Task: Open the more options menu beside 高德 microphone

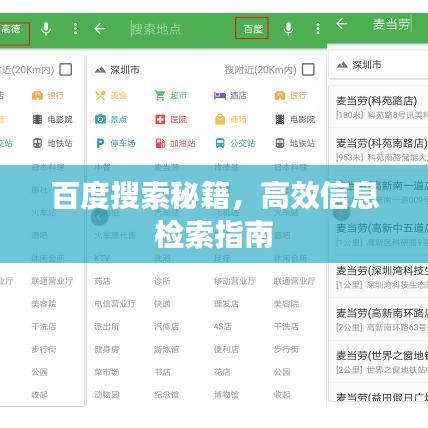Action: click(75, 29)
